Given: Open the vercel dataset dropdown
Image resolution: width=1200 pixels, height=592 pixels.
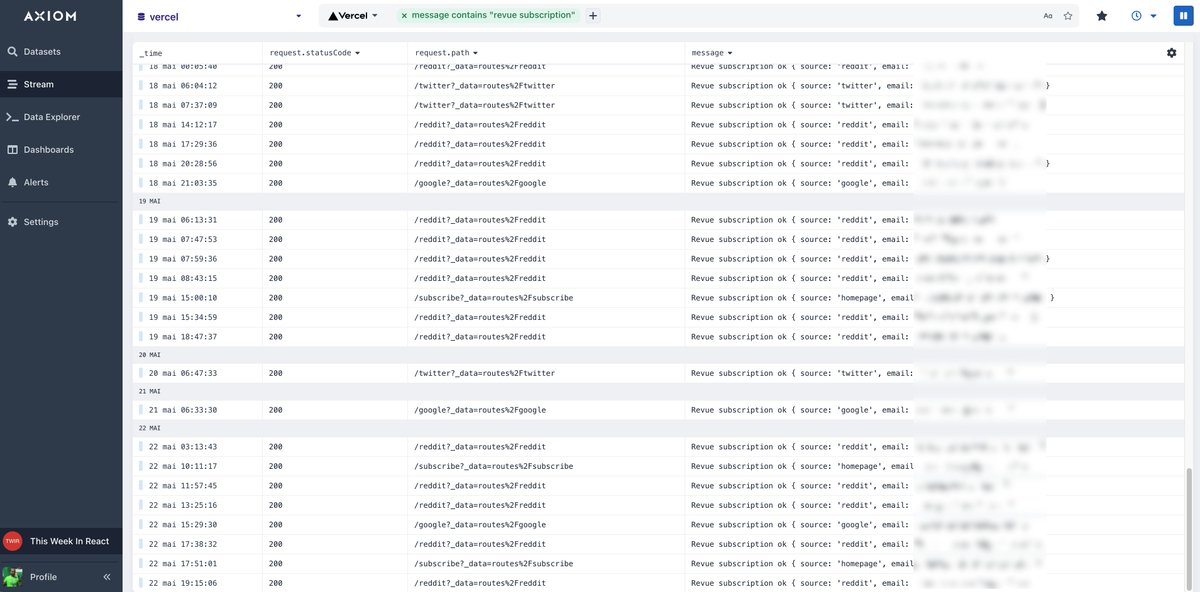Looking at the screenshot, I should (x=298, y=16).
